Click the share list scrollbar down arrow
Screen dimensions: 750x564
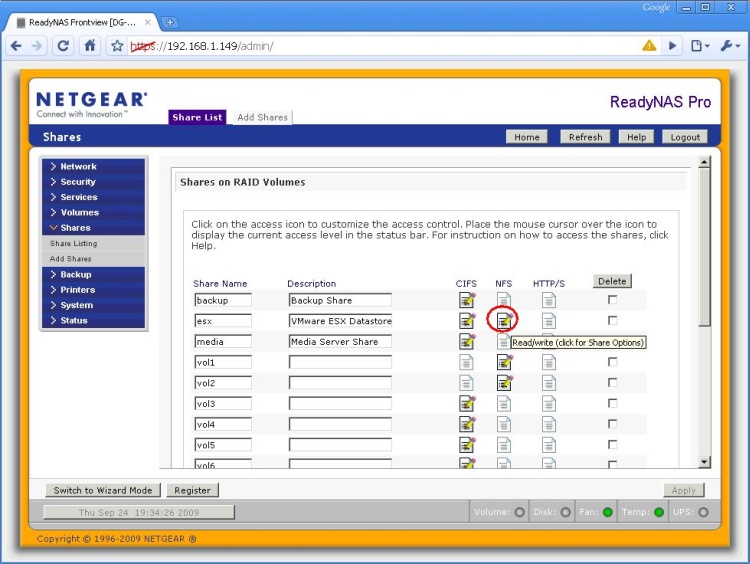pyautogui.click(x=704, y=462)
